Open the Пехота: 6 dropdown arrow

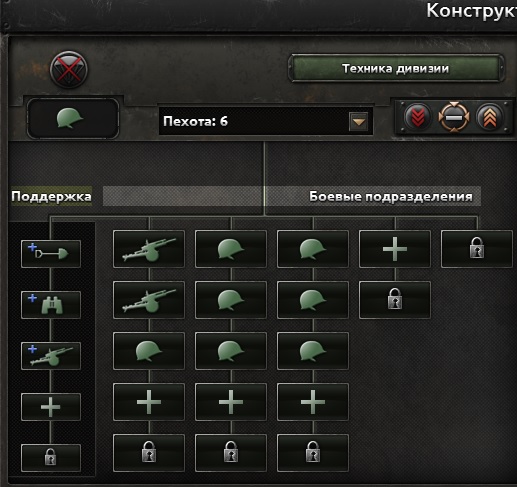tap(358, 121)
